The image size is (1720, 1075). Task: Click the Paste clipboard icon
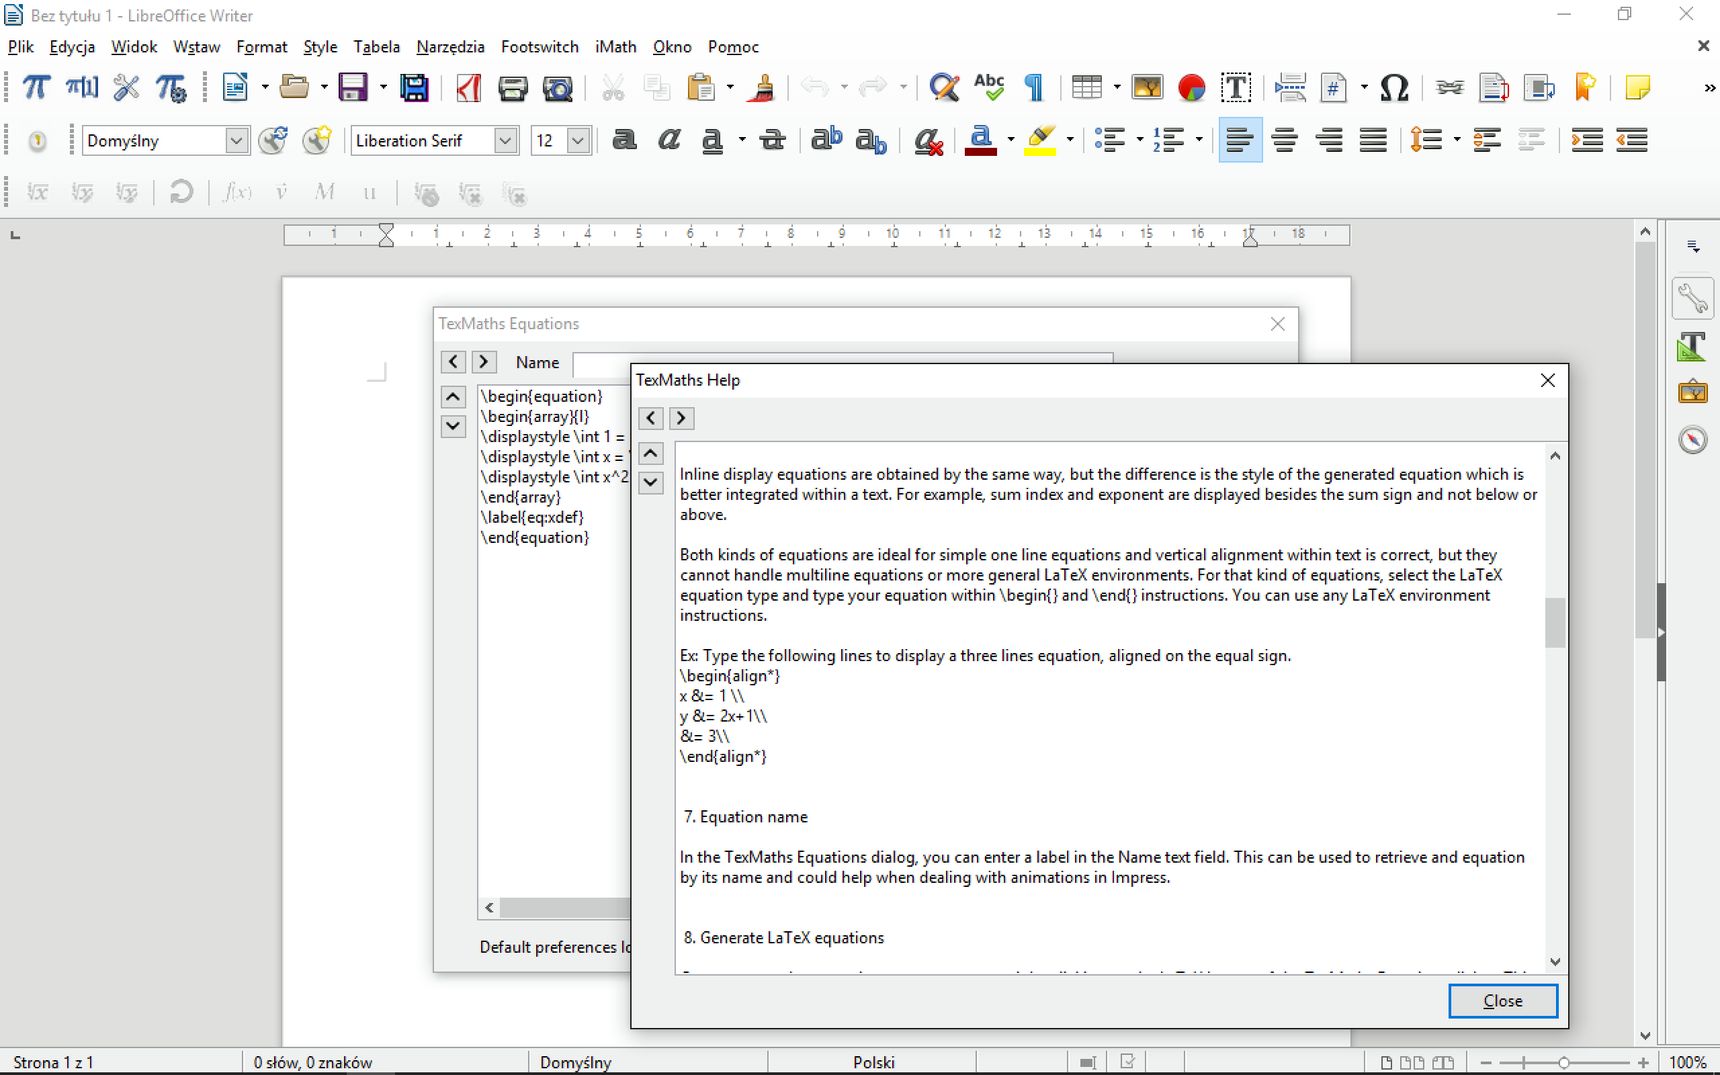(701, 88)
